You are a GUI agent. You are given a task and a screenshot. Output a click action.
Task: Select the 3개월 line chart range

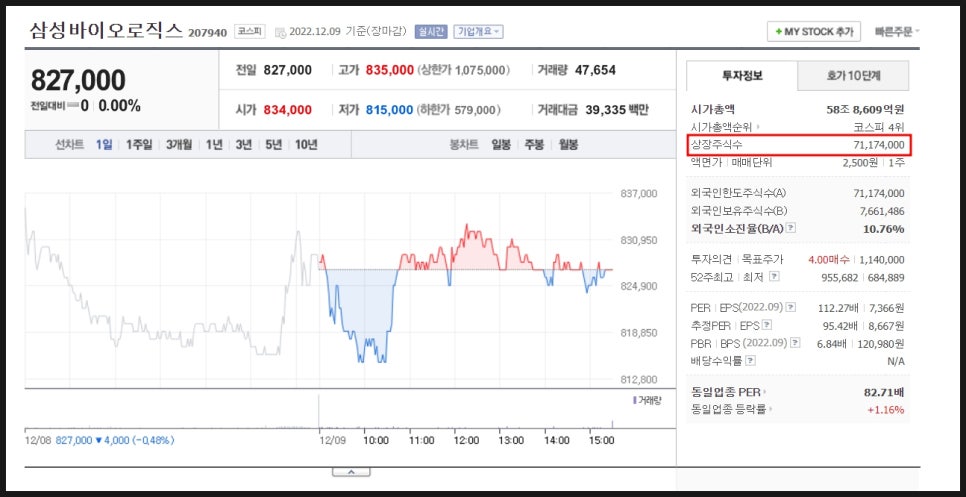pos(179,145)
